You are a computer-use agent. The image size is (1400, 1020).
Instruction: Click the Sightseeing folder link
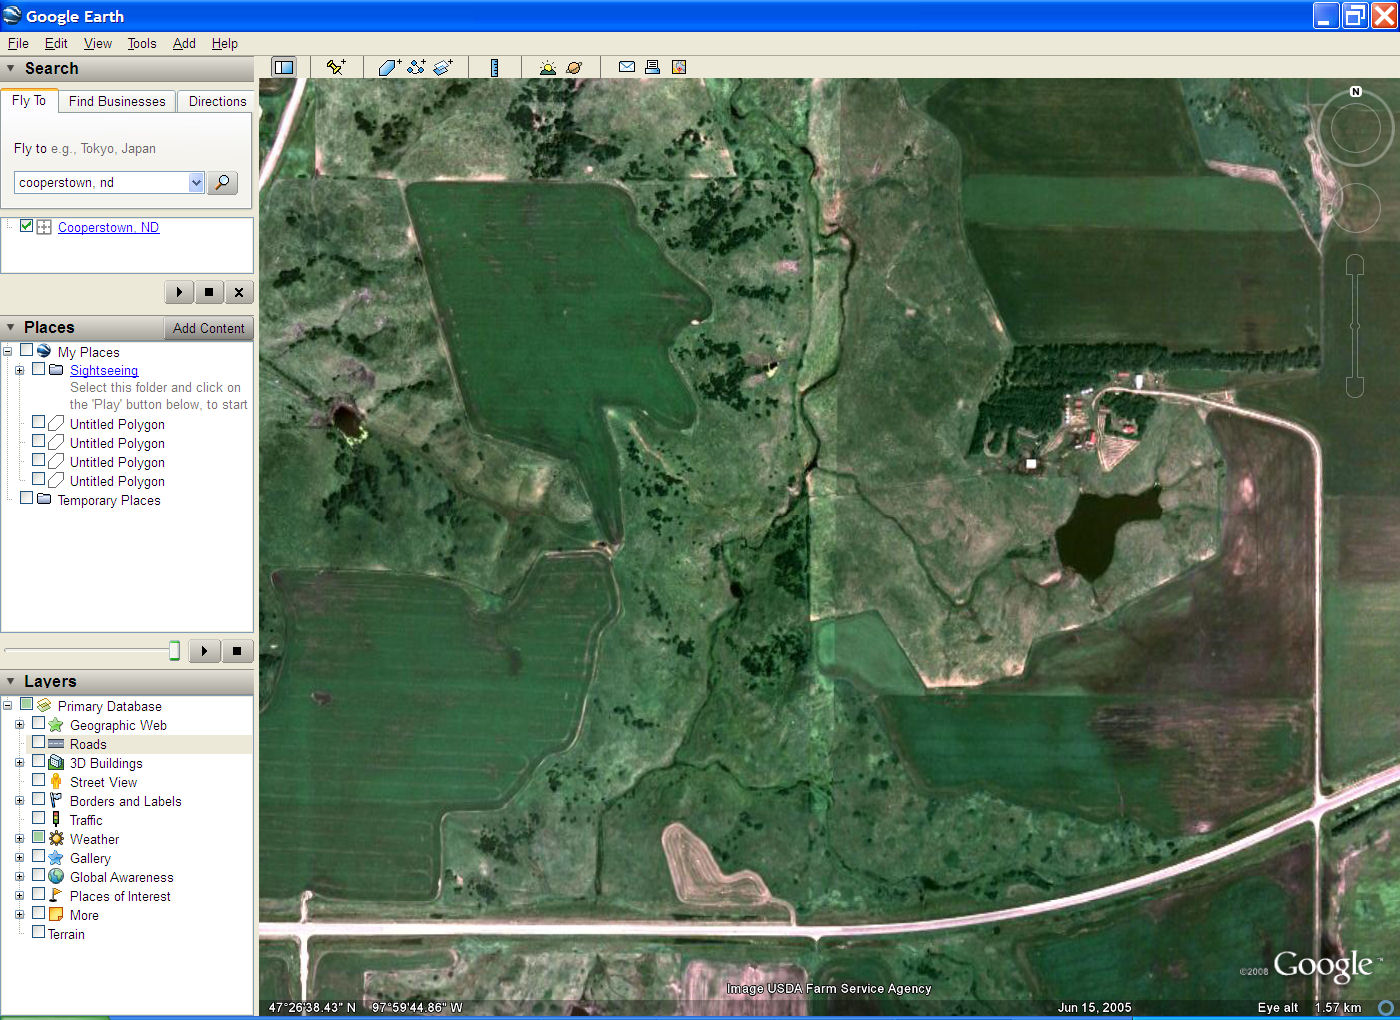(104, 370)
